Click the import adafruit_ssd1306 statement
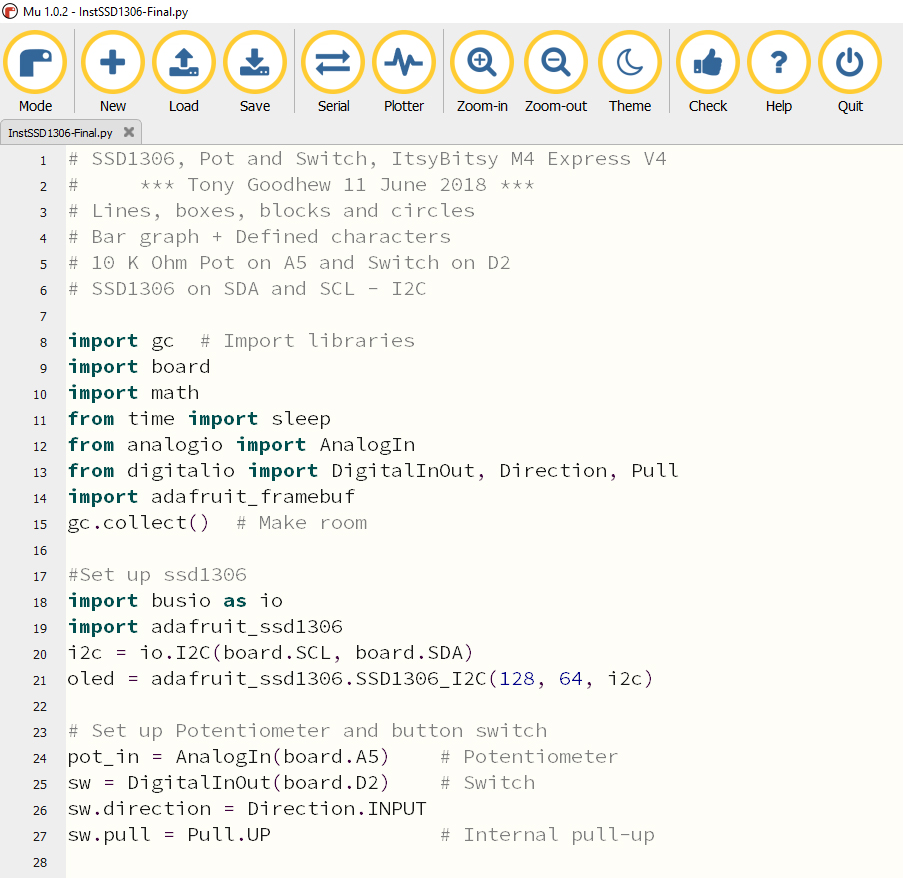The width and height of the screenshot is (903, 878). click(x=180, y=626)
